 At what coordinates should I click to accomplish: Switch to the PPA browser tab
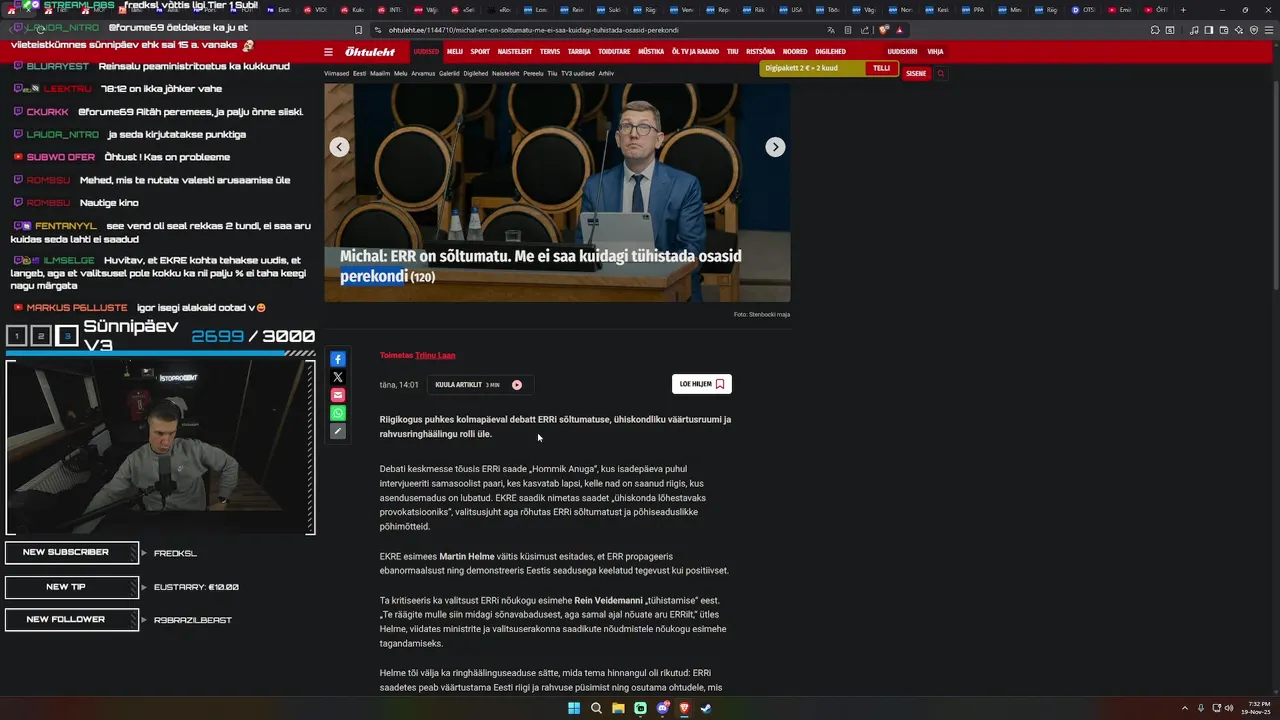pos(972,10)
